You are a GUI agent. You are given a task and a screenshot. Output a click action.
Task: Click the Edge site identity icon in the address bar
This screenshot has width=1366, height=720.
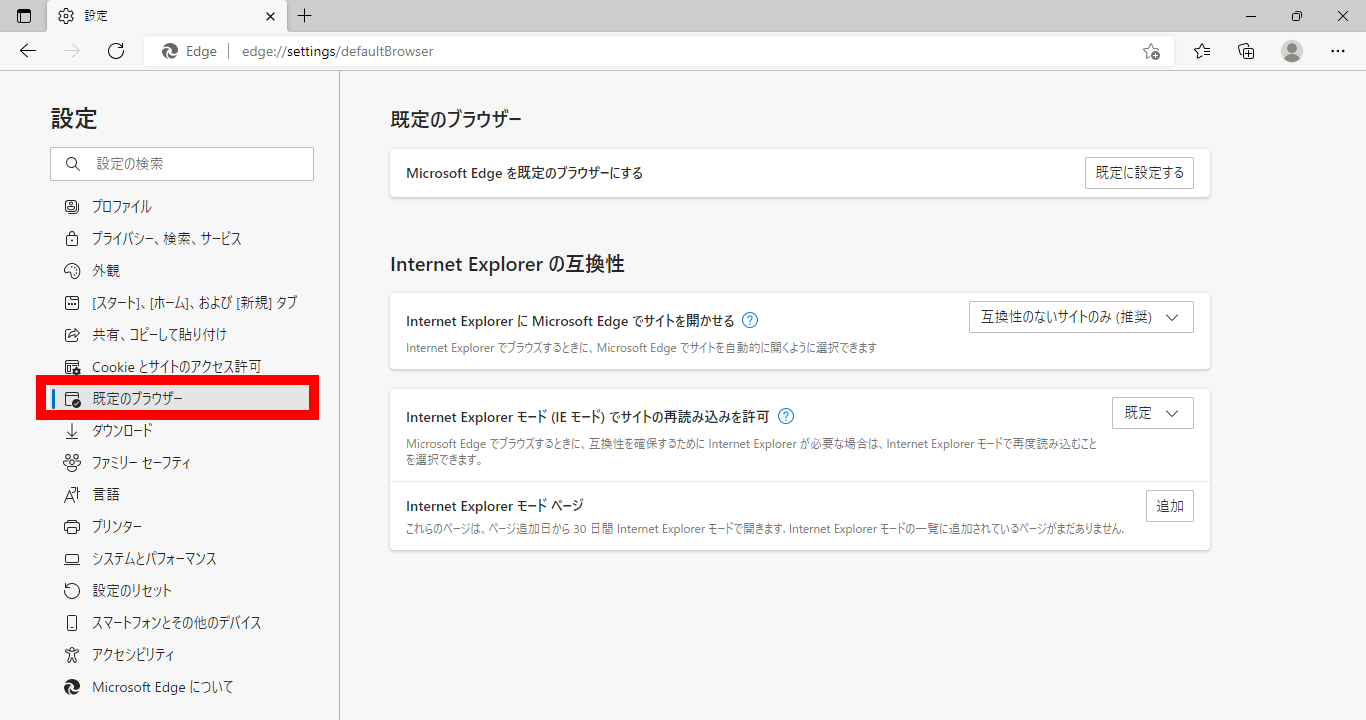(170, 51)
